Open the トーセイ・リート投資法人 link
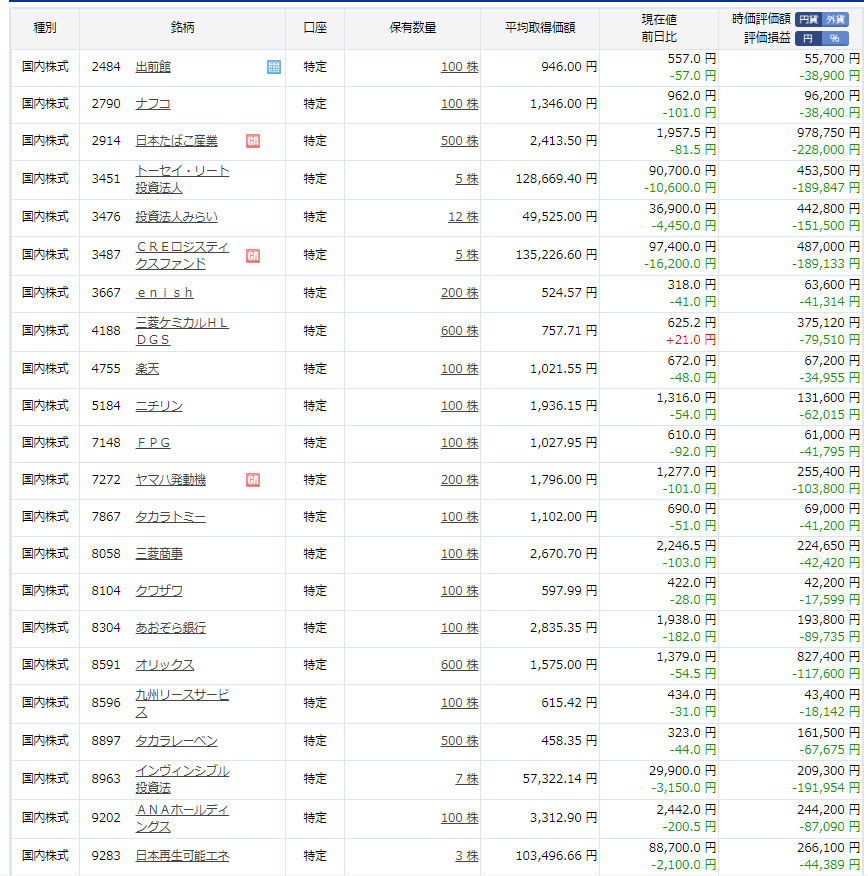This screenshot has height=876, width=868. (182, 179)
